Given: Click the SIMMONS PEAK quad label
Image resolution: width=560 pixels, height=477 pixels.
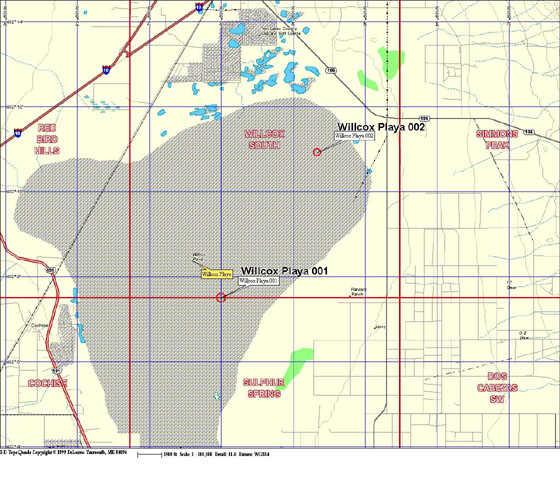Looking at the screenshot, I should 497,140.
